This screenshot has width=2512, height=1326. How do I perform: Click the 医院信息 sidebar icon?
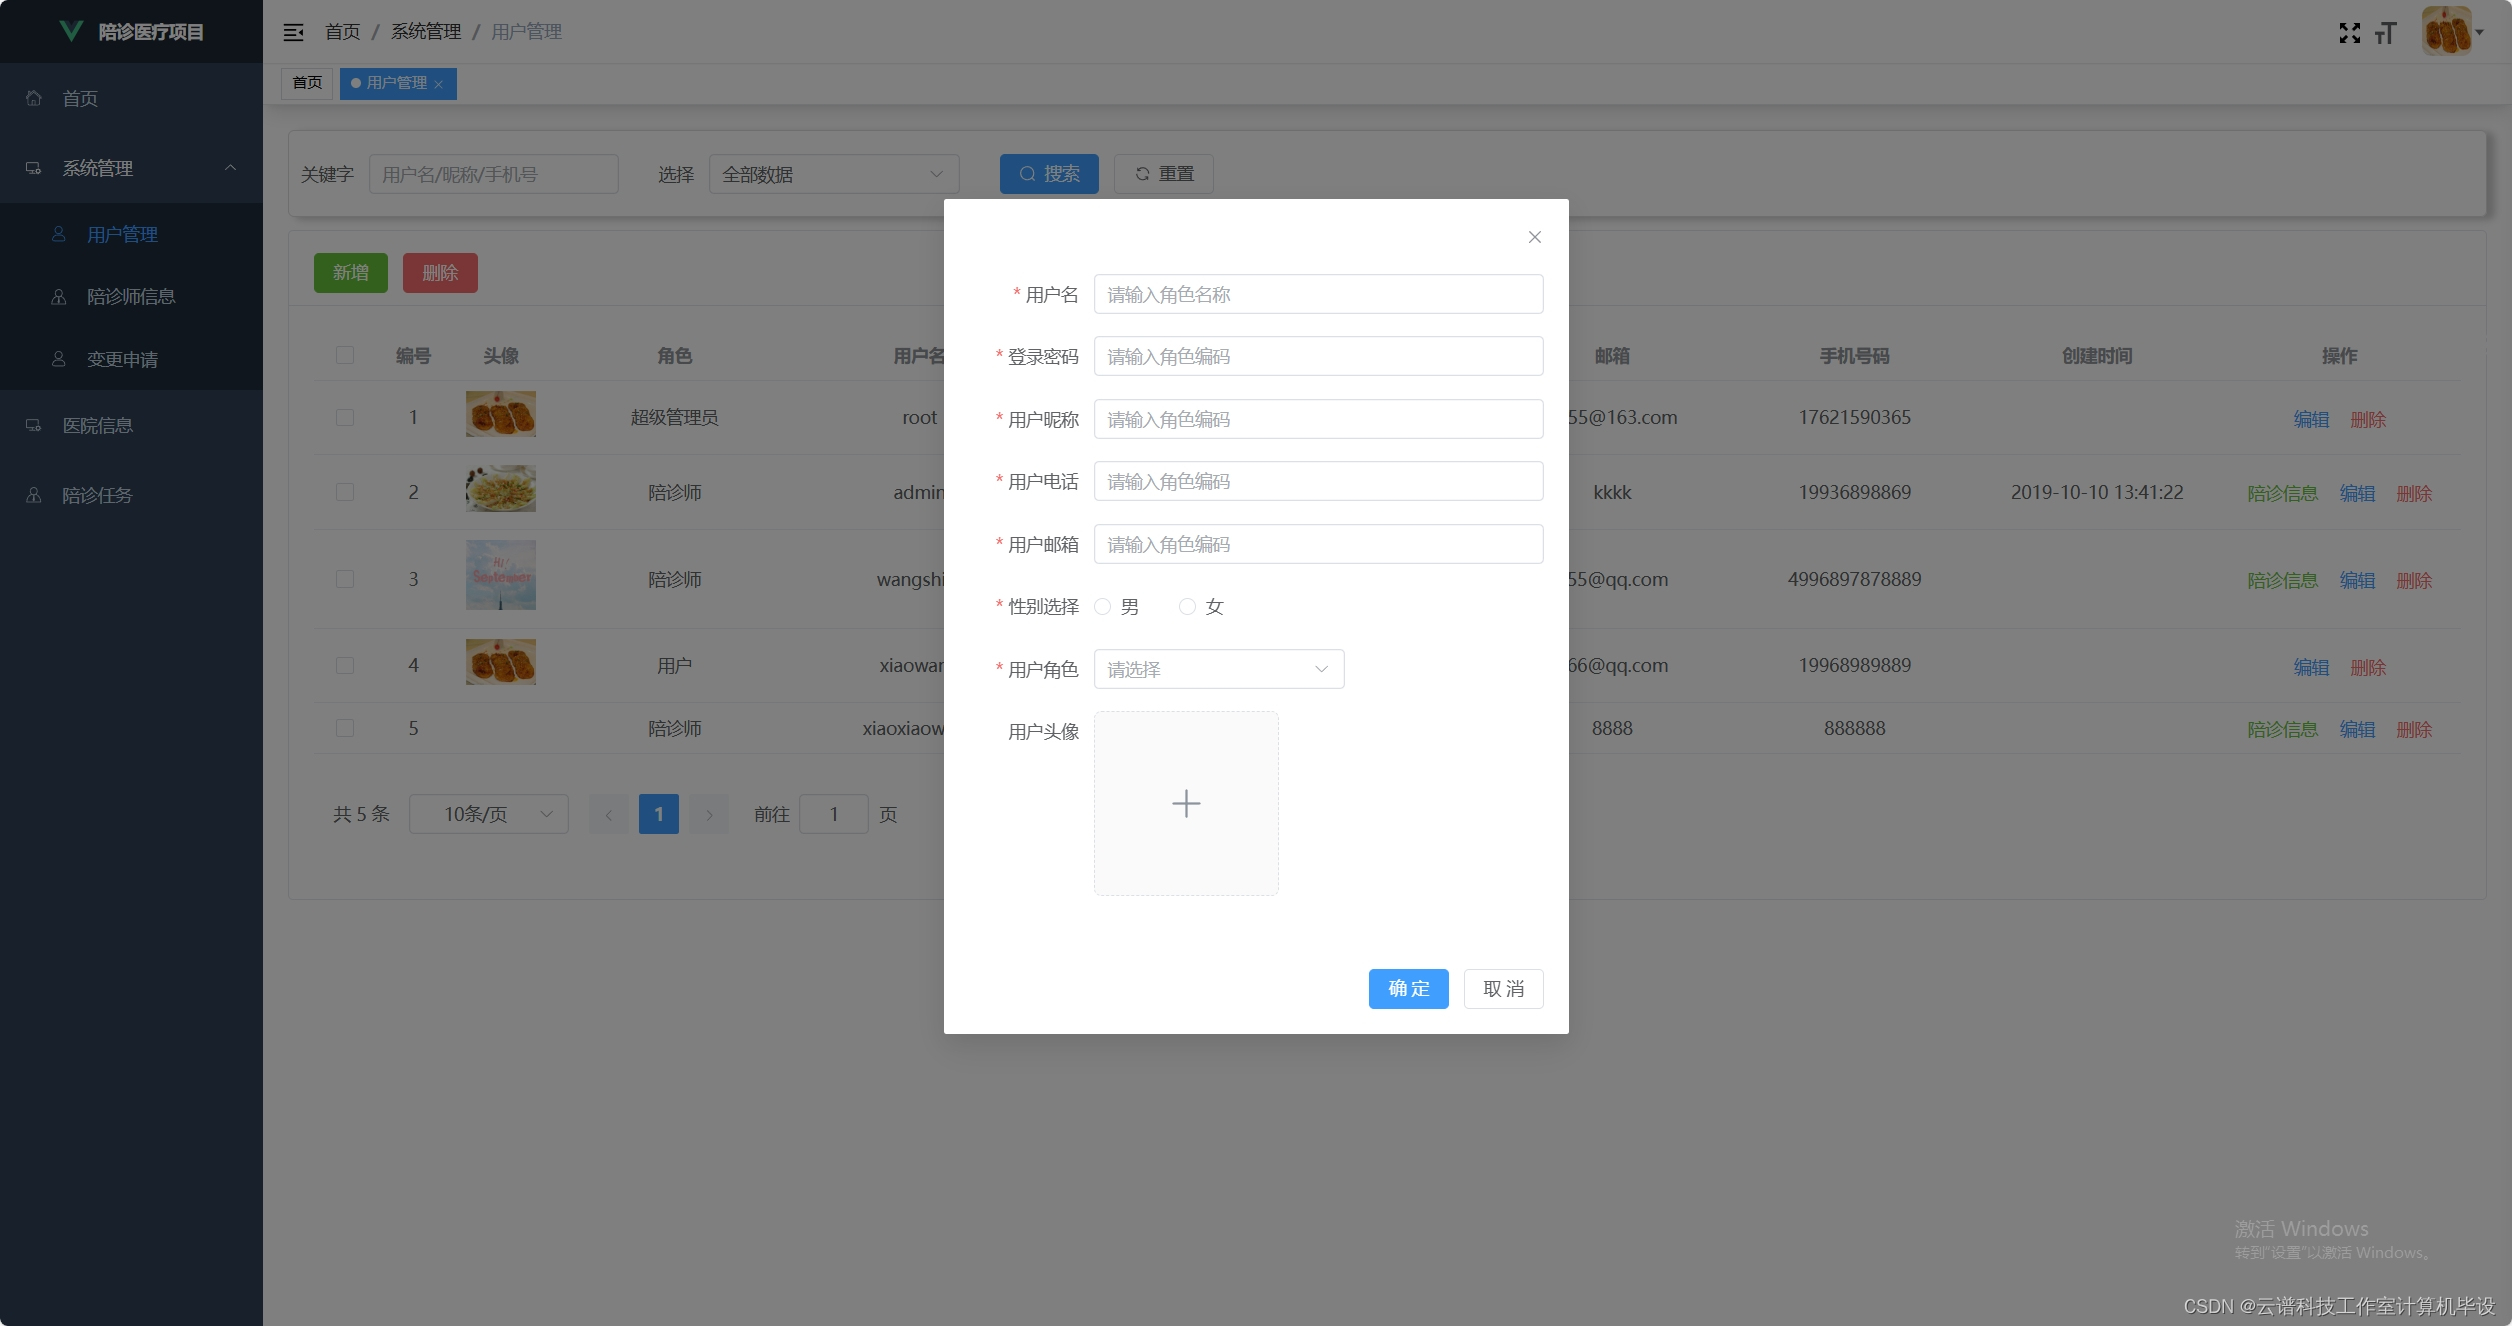click(x=34, y=425)
